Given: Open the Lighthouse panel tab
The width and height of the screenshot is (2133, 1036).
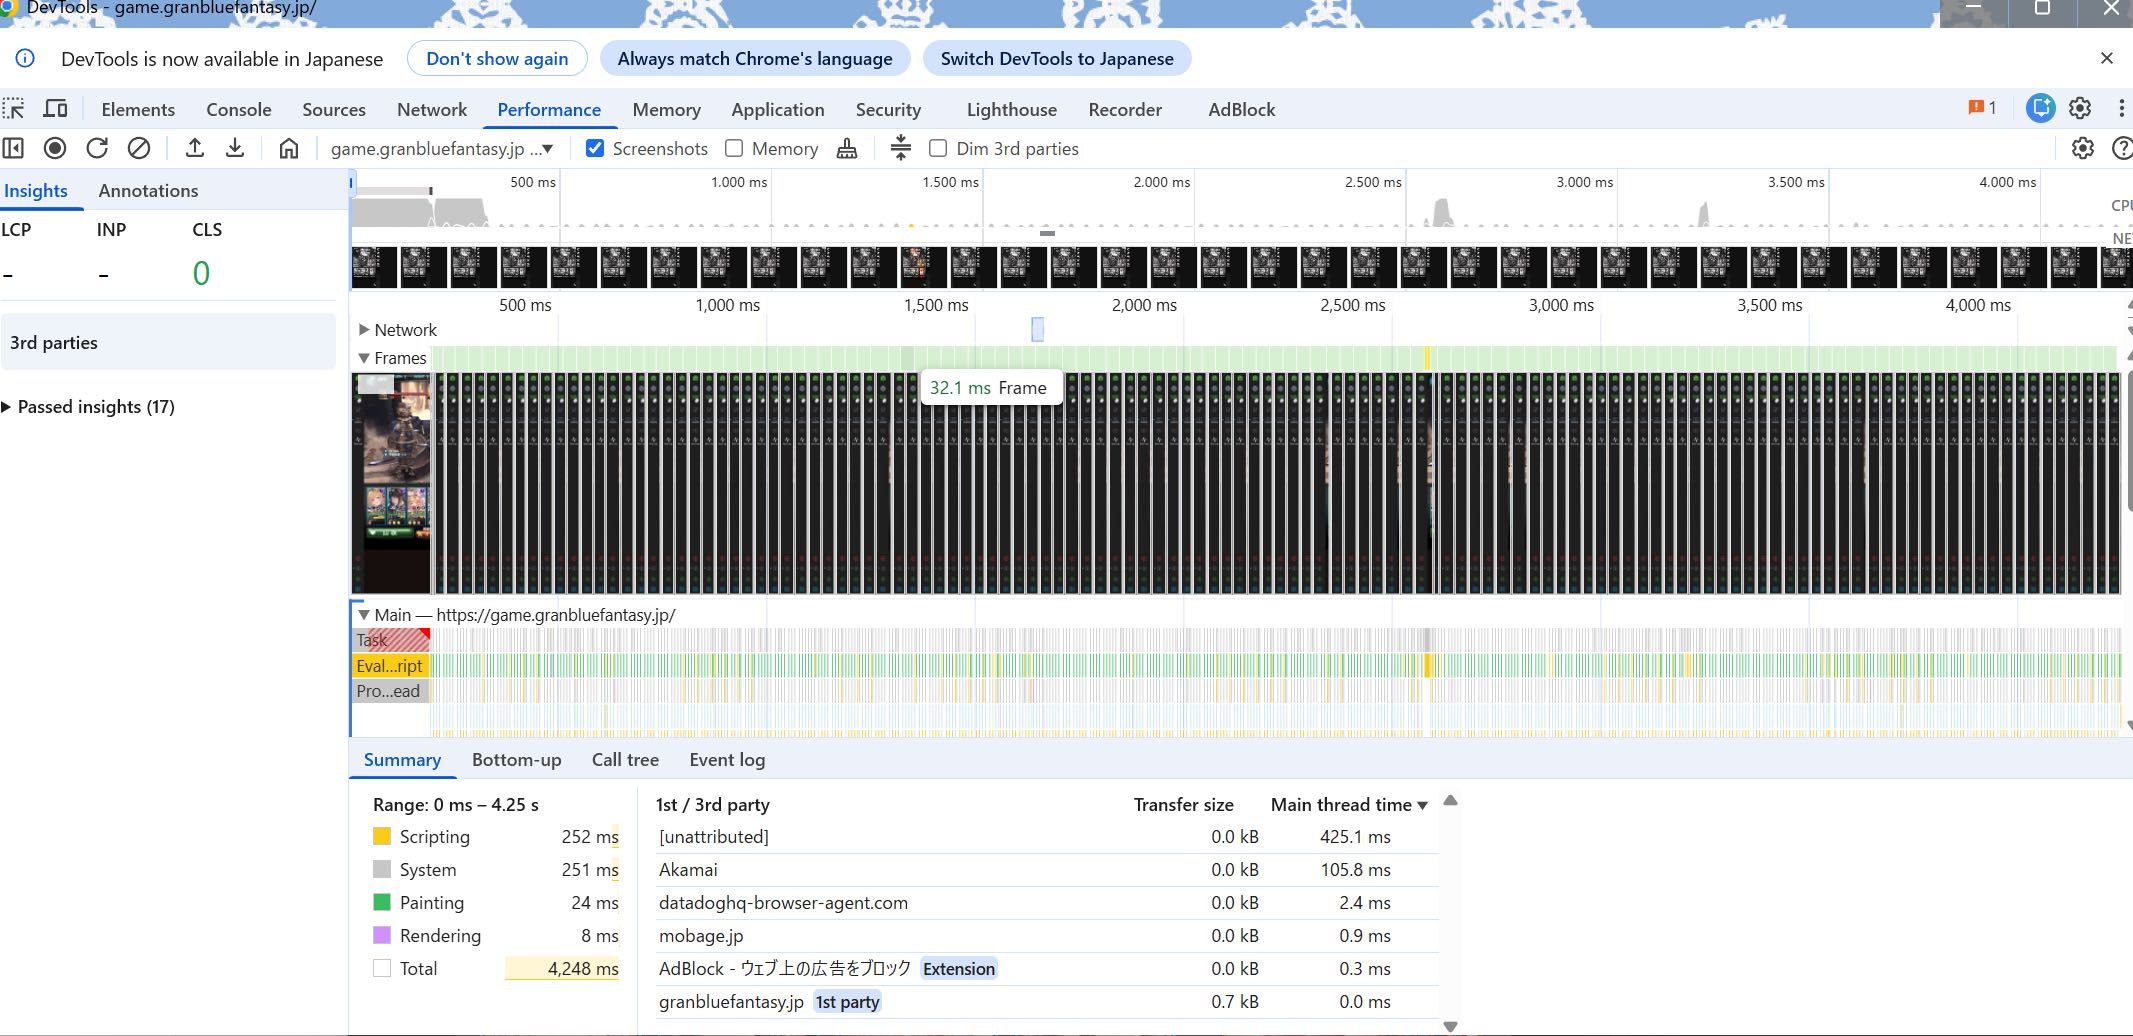Looking at the screenshot, I should (x=1011, y=109).
